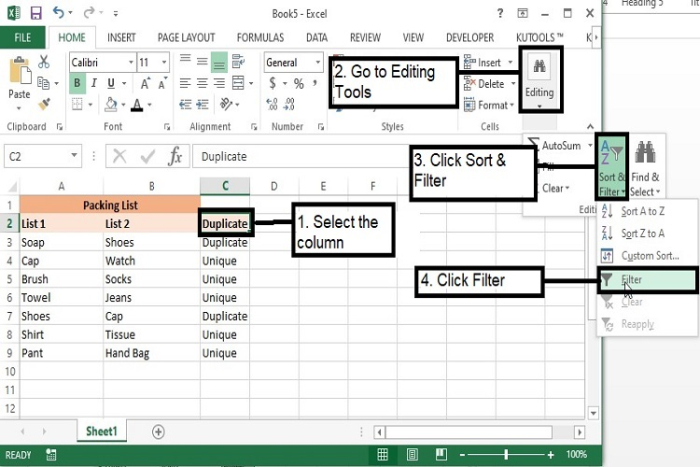700x467 pixels.
Task: Open the Calibri font name dropdown
Action: click(131, 62)
